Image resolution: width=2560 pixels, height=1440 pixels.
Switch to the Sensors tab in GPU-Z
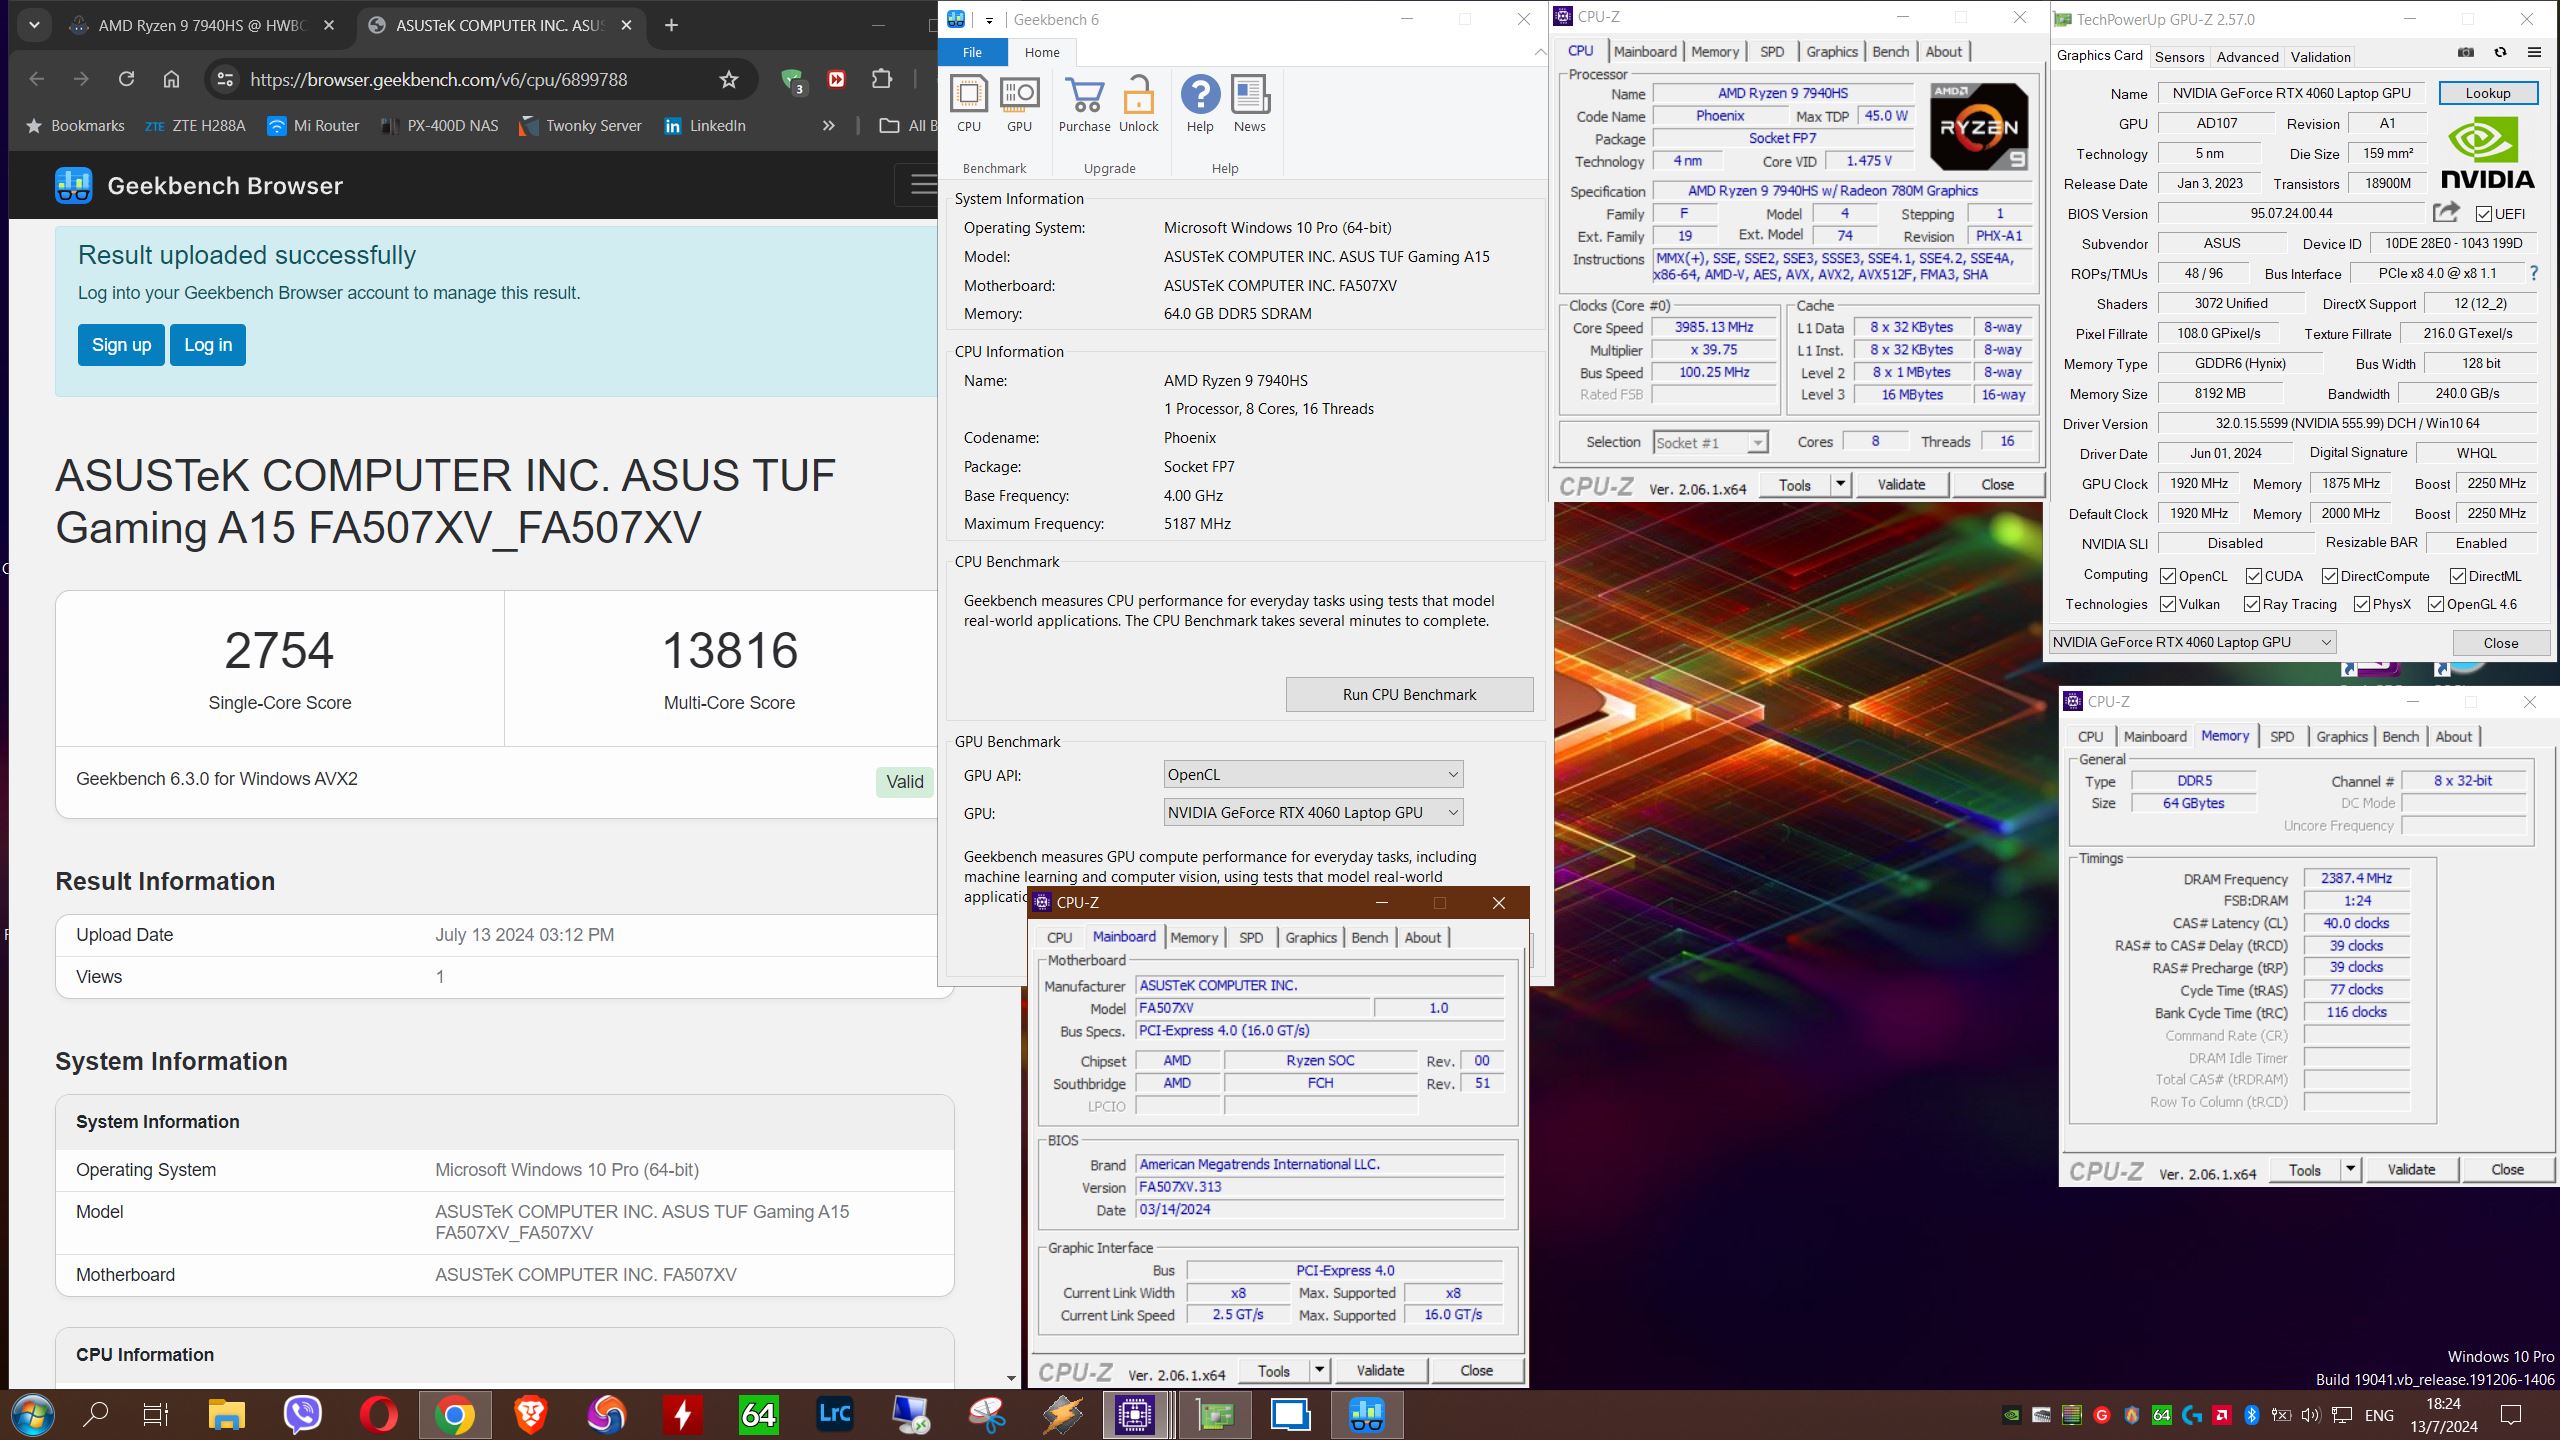(2179, 57)
